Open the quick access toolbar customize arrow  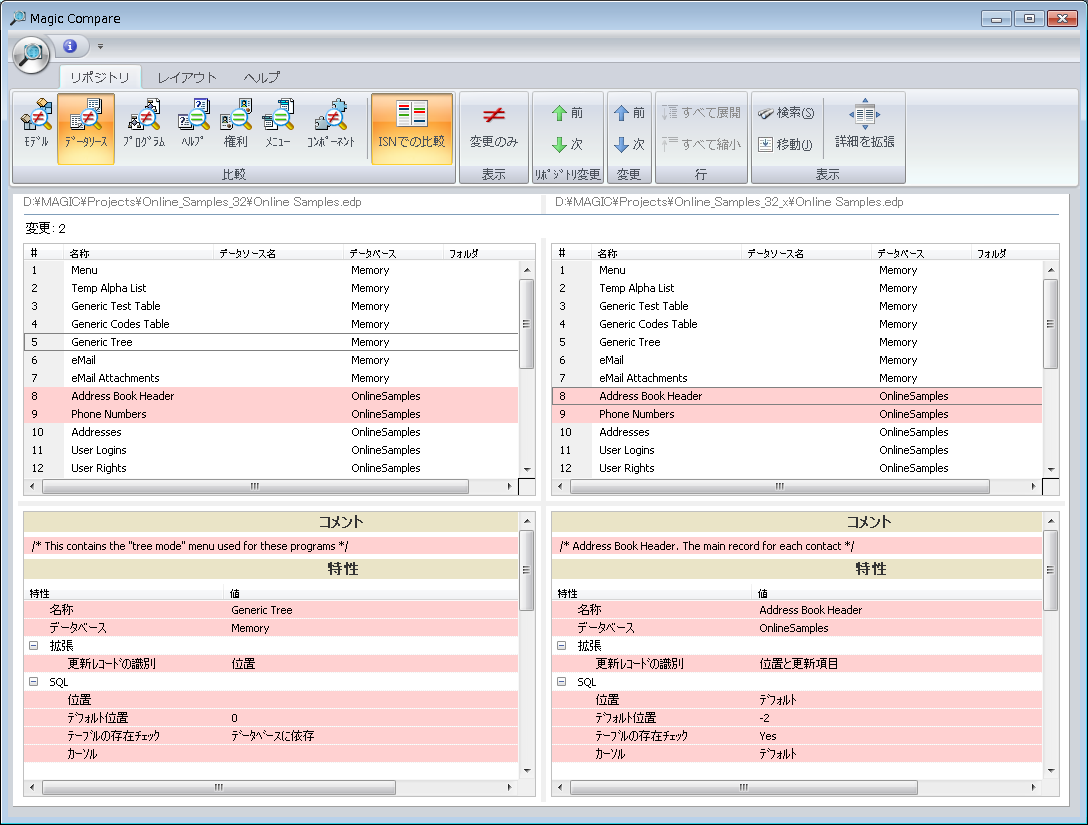[101, 46]
